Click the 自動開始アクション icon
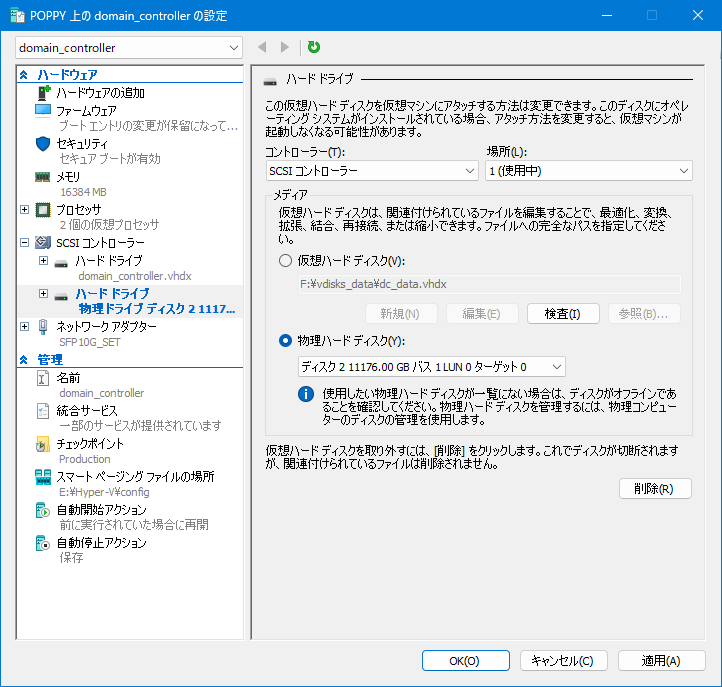The image size is (722, 687). [x=43, y=510]
